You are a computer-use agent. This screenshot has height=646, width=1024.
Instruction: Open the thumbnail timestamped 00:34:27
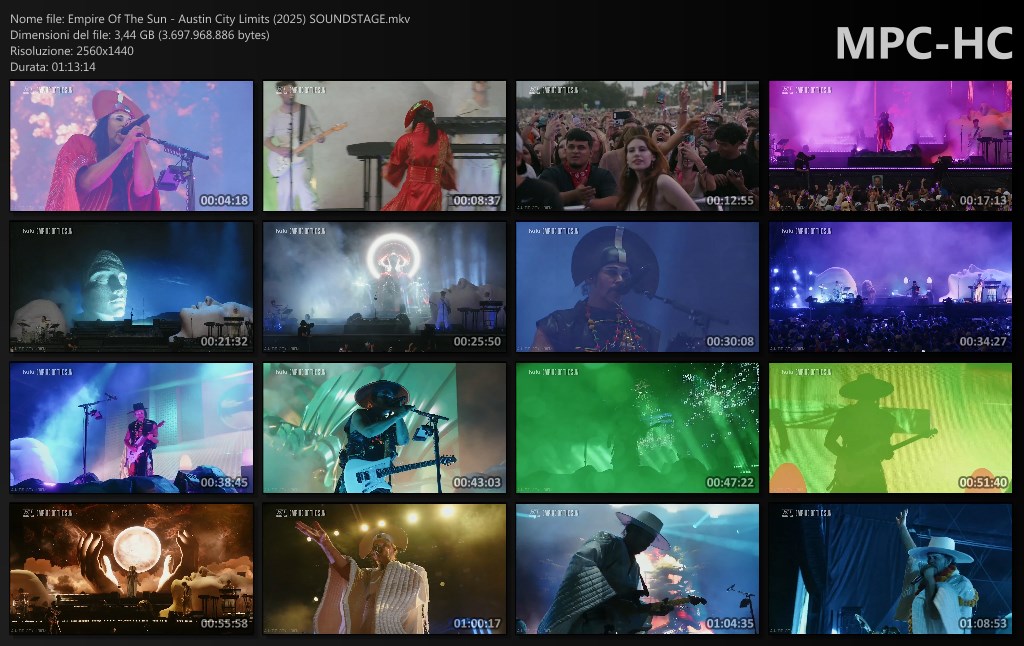(890, 287)
